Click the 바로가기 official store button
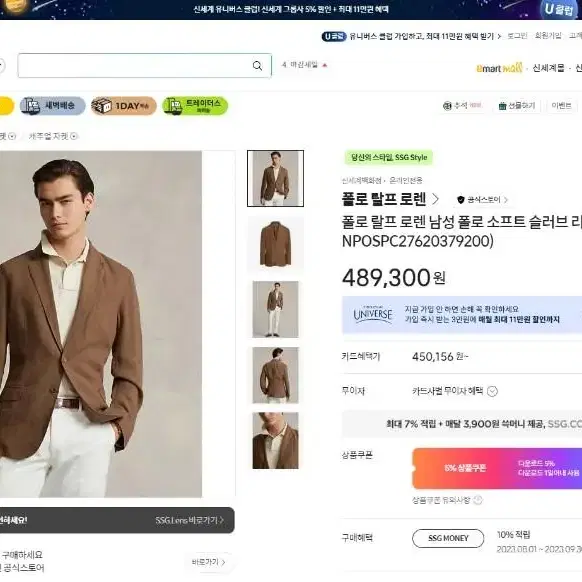This screenshot has height=582, width=582. (x=209, y=562)
